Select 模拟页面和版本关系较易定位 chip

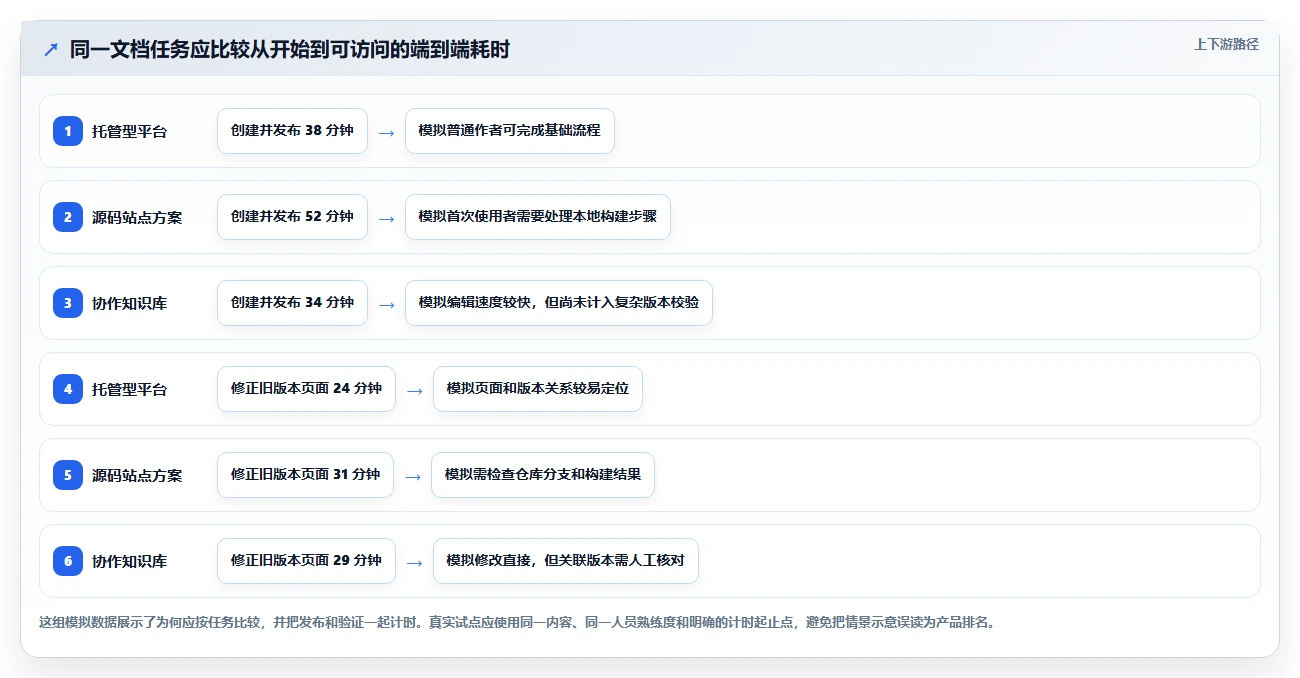(537, 389)
